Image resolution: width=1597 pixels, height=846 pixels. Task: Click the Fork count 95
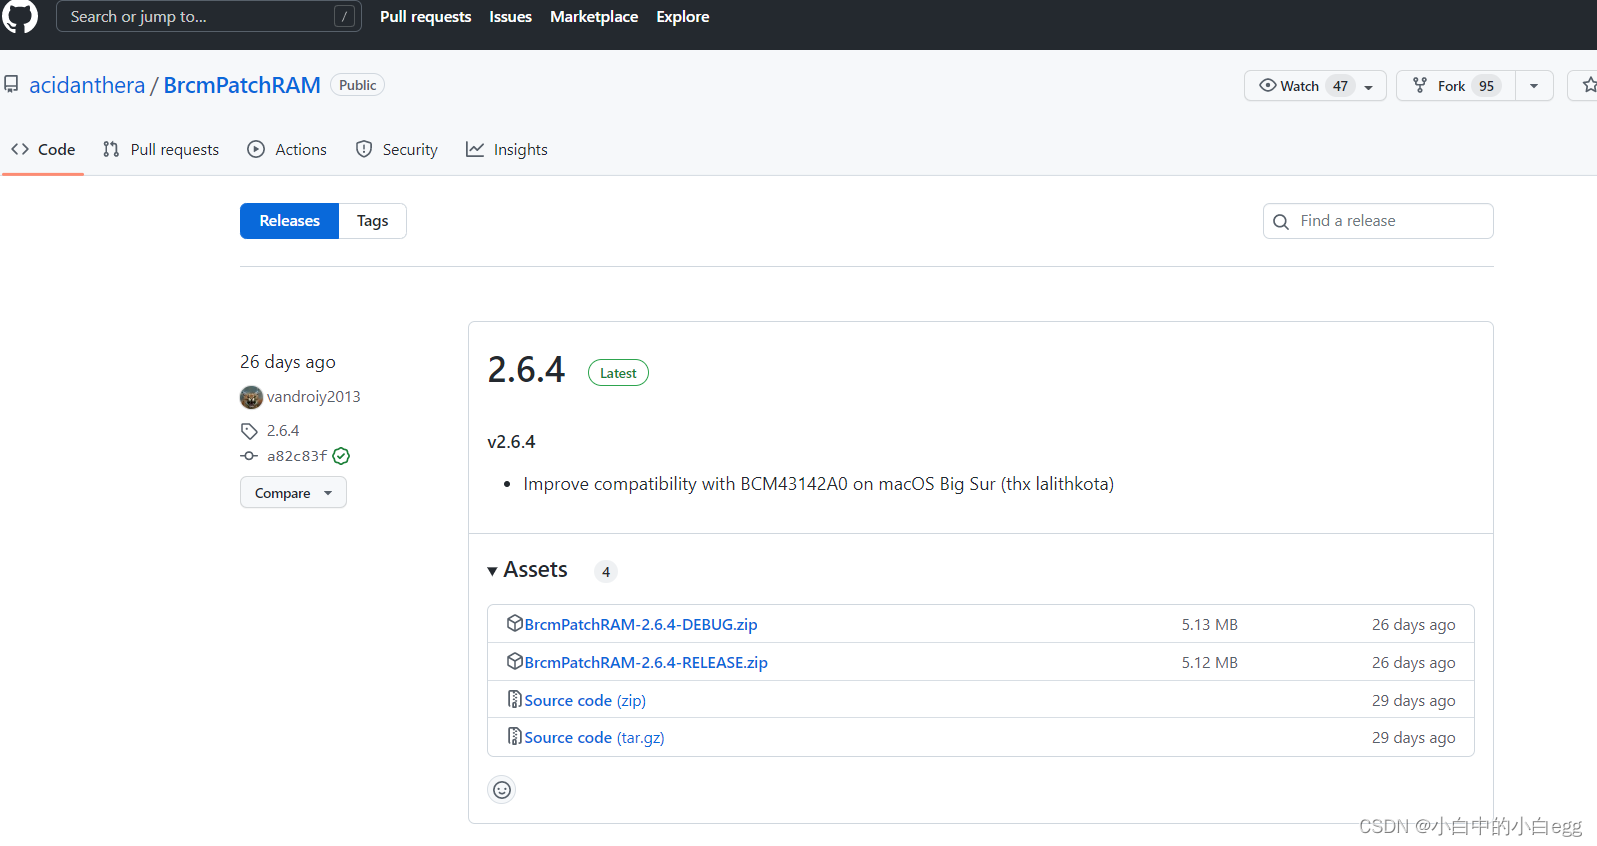1487,86
